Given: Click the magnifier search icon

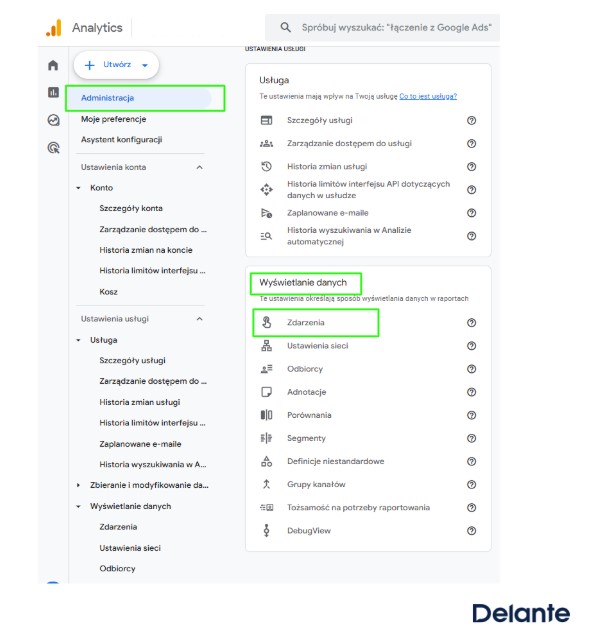Looking at the screenshot, I should 286,28.
